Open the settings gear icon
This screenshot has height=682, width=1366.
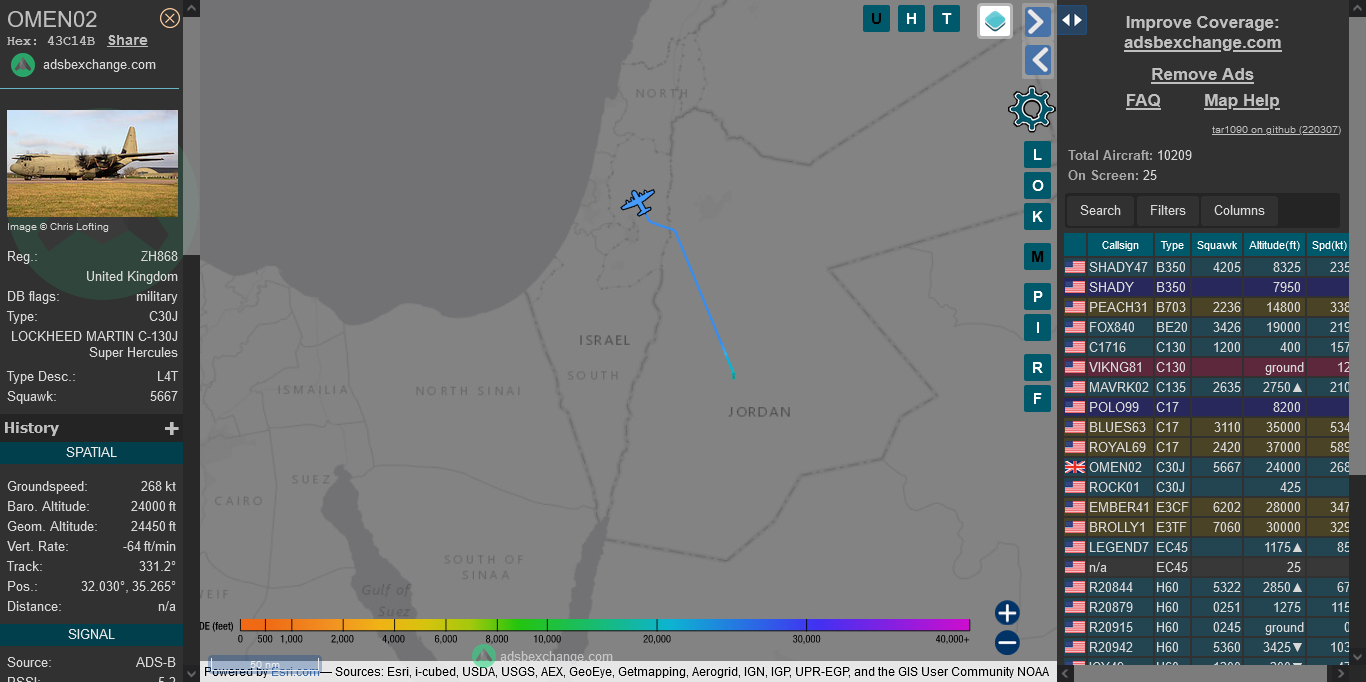click(x=1032, y=109)
